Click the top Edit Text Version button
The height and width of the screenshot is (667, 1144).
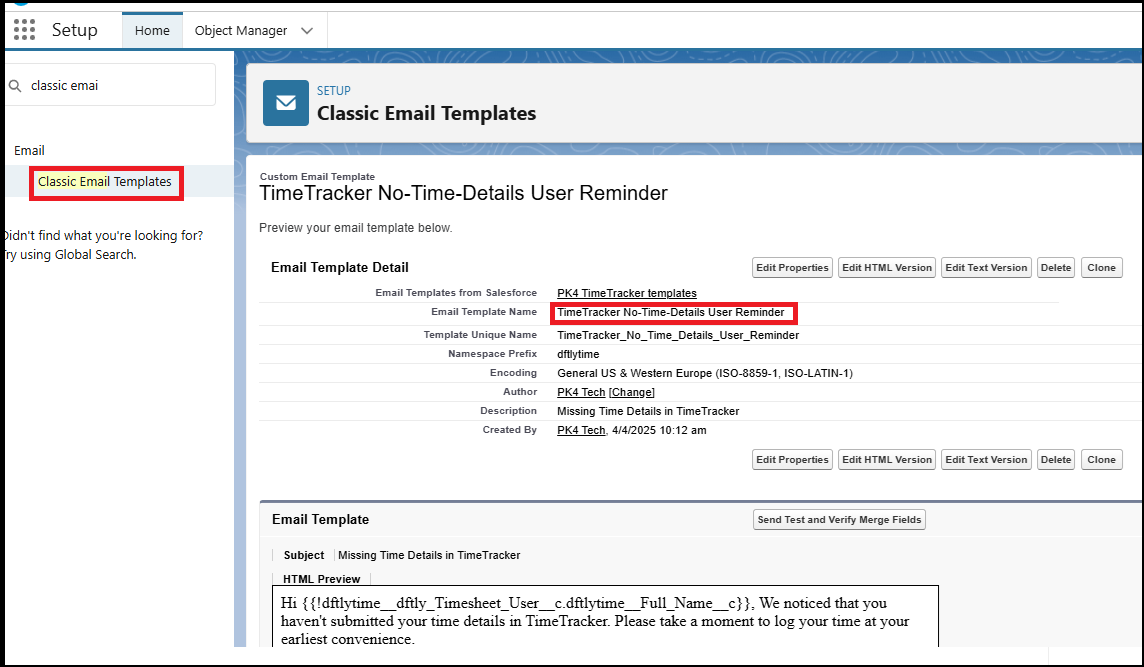tap(986, 268)
